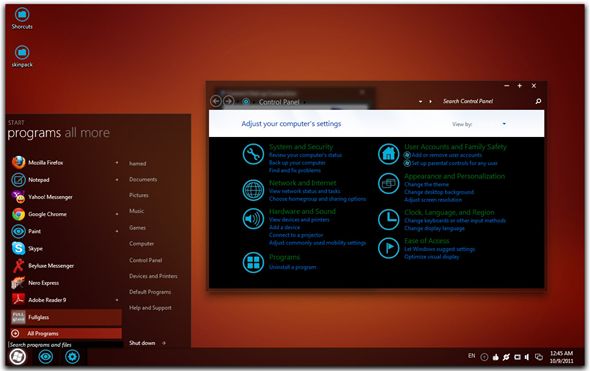The height and width of the screenshot is (371, 590).
Task: Open the eye icon on taskbar
Action: (46, 356)
